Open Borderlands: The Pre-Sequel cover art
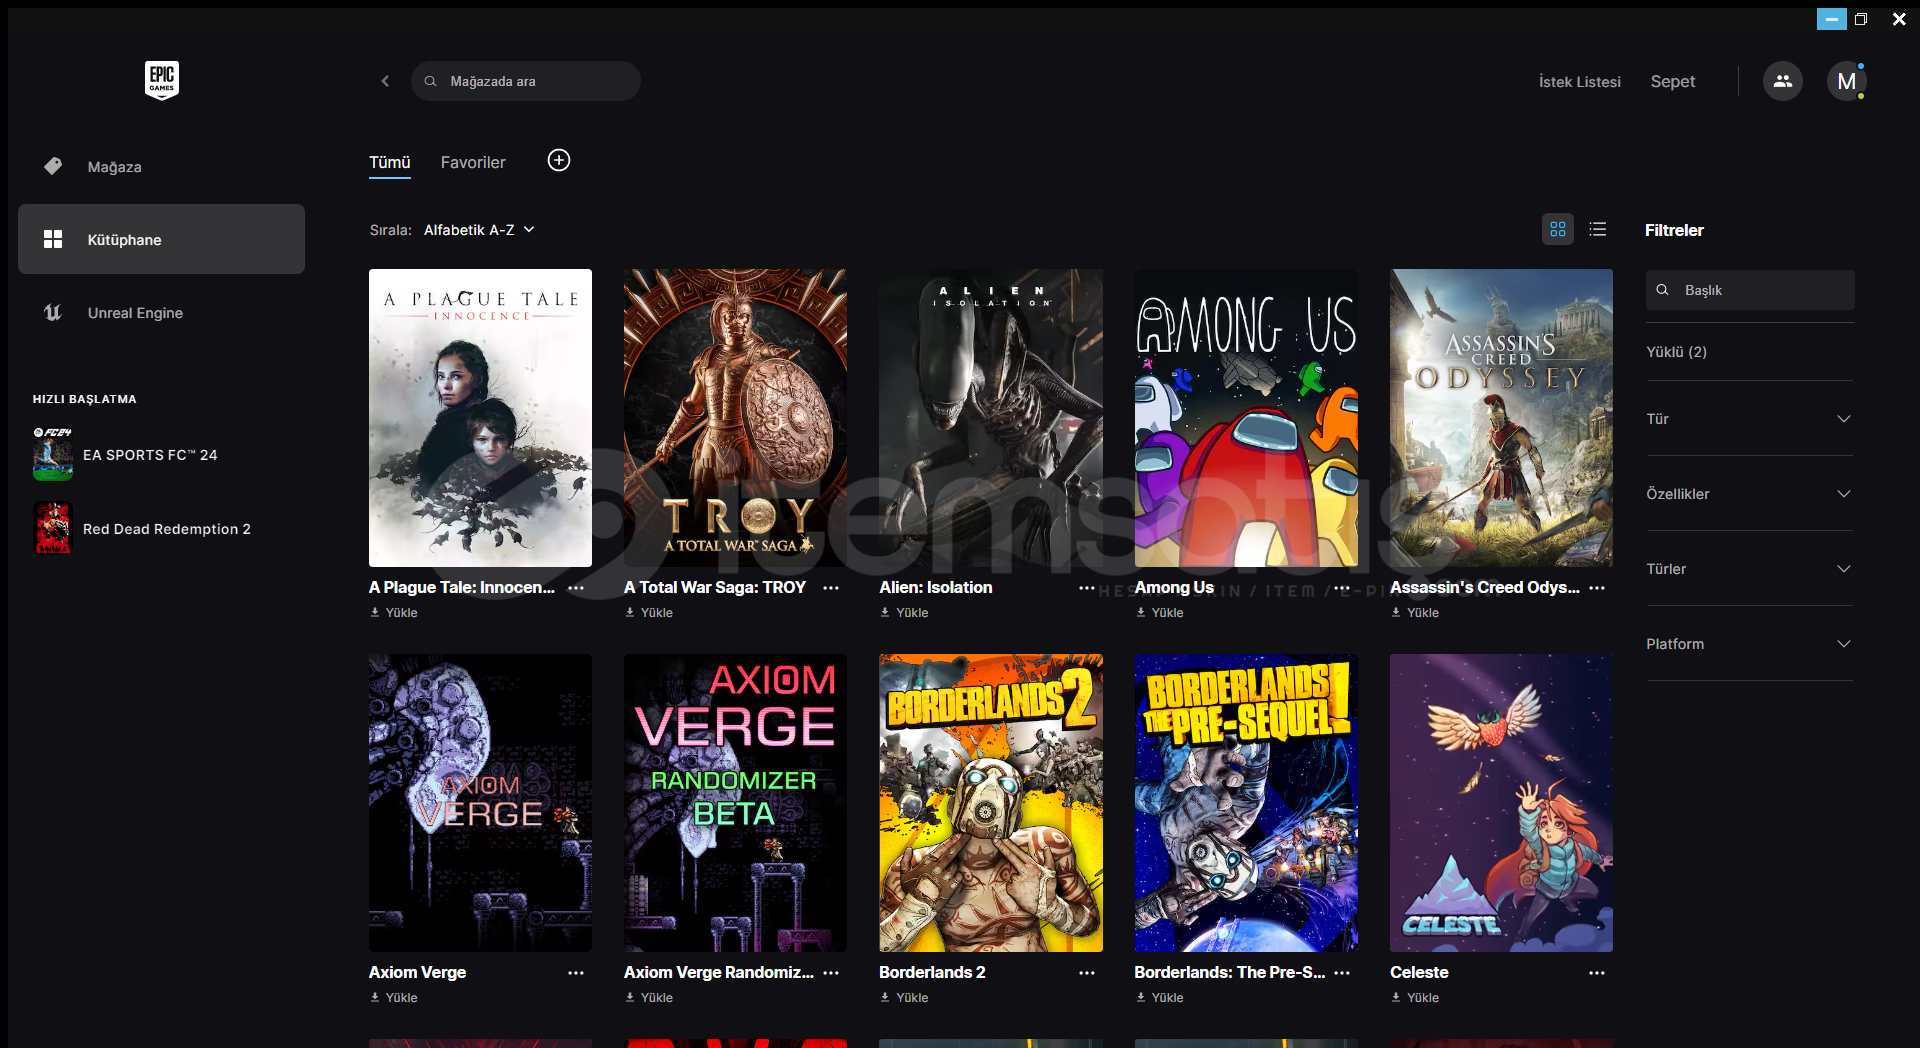The height and width of the screenshot is (1048, 1920). 1246,803
